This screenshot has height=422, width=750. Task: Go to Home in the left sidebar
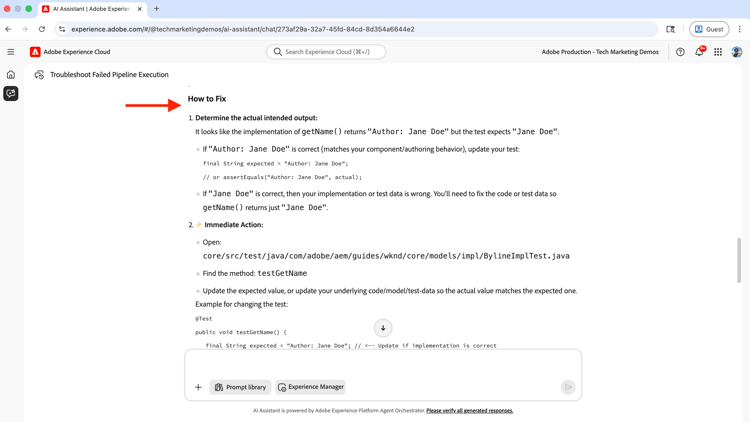coord(11,75)
